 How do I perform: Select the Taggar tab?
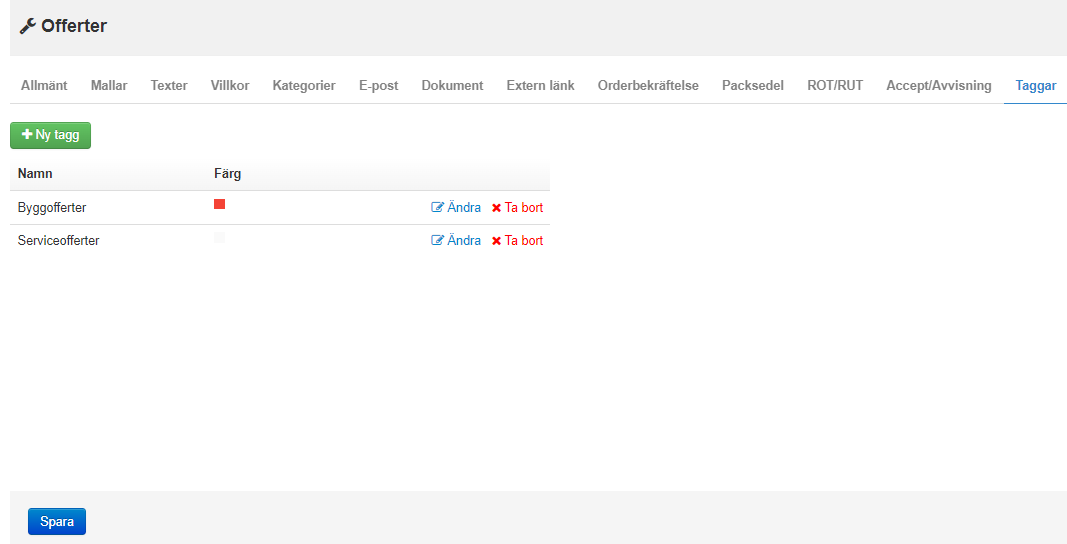(1036, 86)
